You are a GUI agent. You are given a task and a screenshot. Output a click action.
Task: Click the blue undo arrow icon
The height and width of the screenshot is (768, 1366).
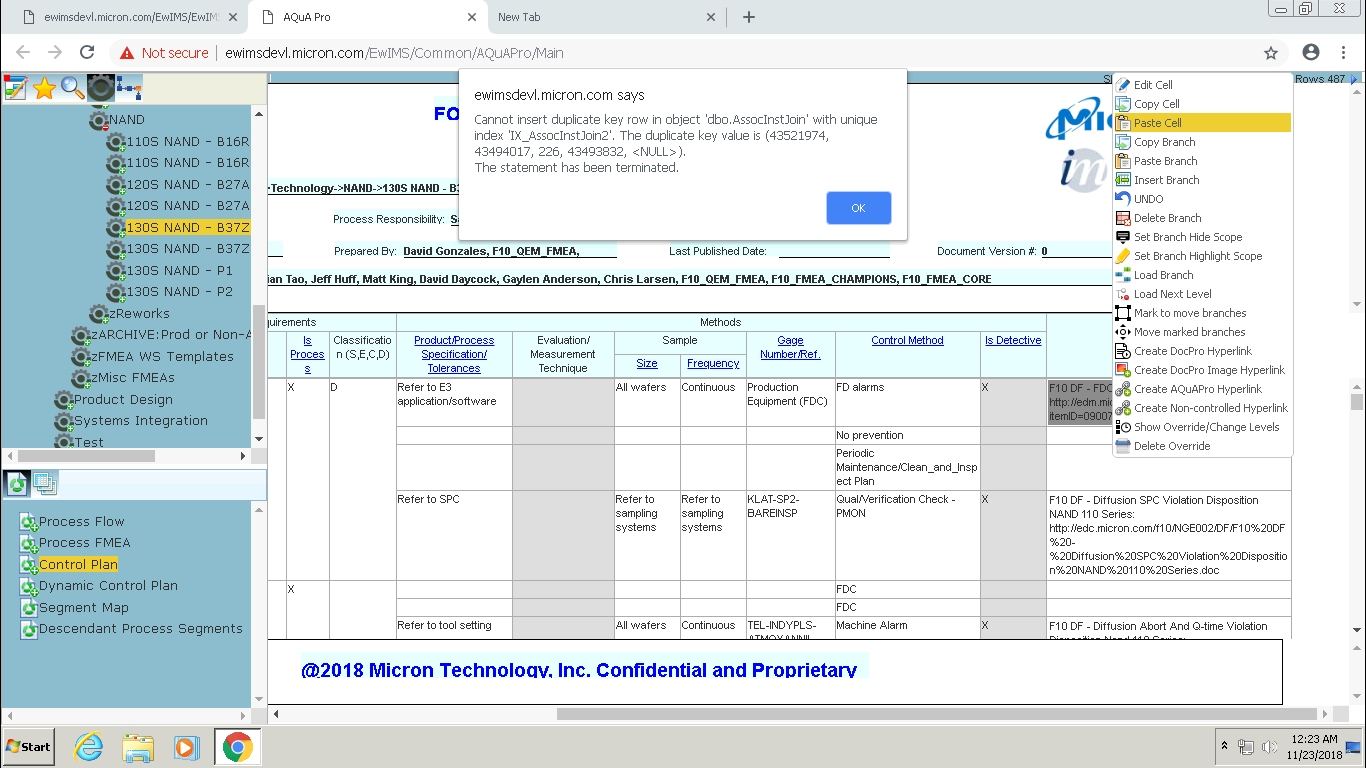click(x=1123, y=199)
